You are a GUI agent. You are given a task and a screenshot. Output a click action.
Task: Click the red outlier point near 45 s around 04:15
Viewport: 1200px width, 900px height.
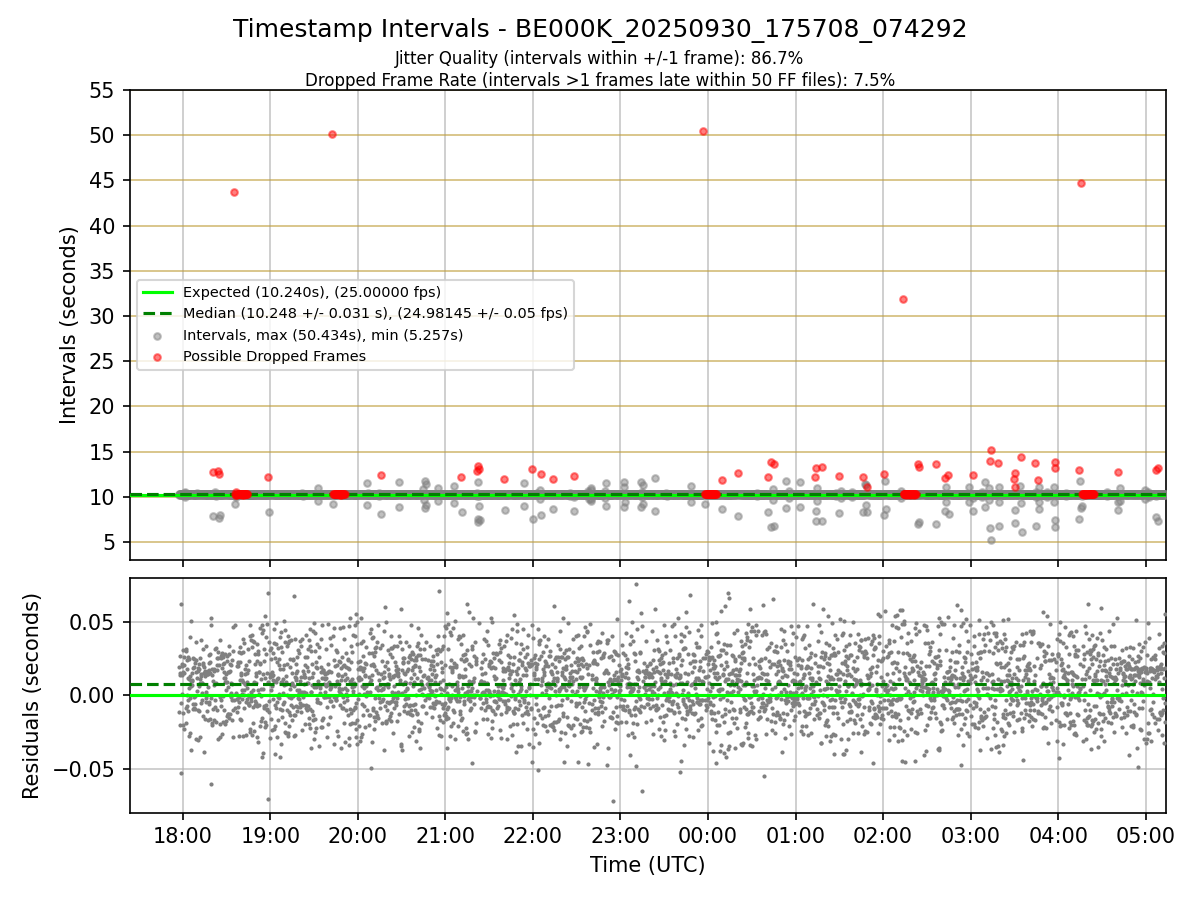tap(1081, 183)
